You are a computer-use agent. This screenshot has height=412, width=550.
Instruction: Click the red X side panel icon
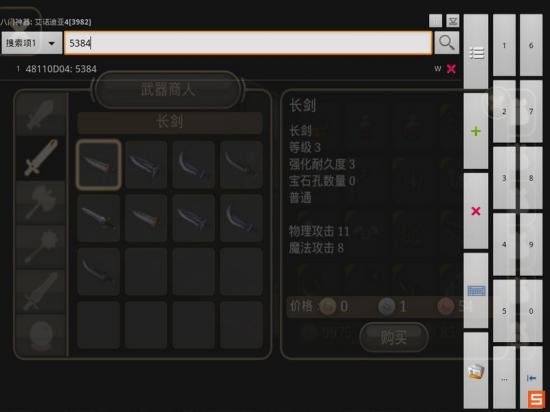[x=476, y=211]
